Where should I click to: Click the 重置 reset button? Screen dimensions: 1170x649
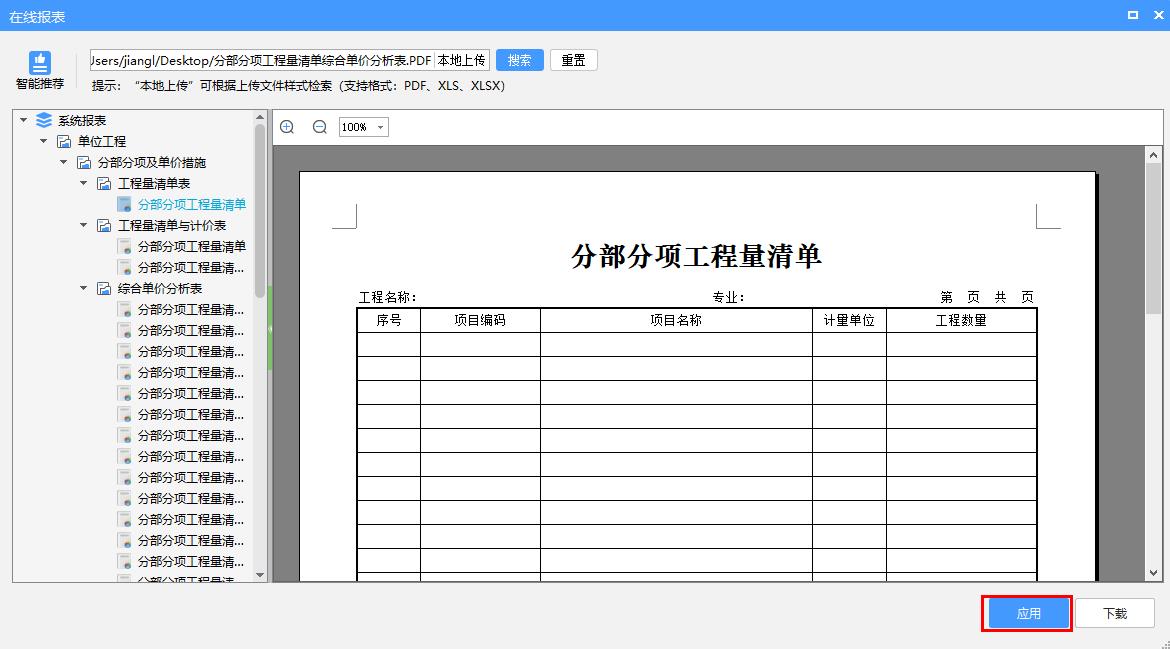573,60
